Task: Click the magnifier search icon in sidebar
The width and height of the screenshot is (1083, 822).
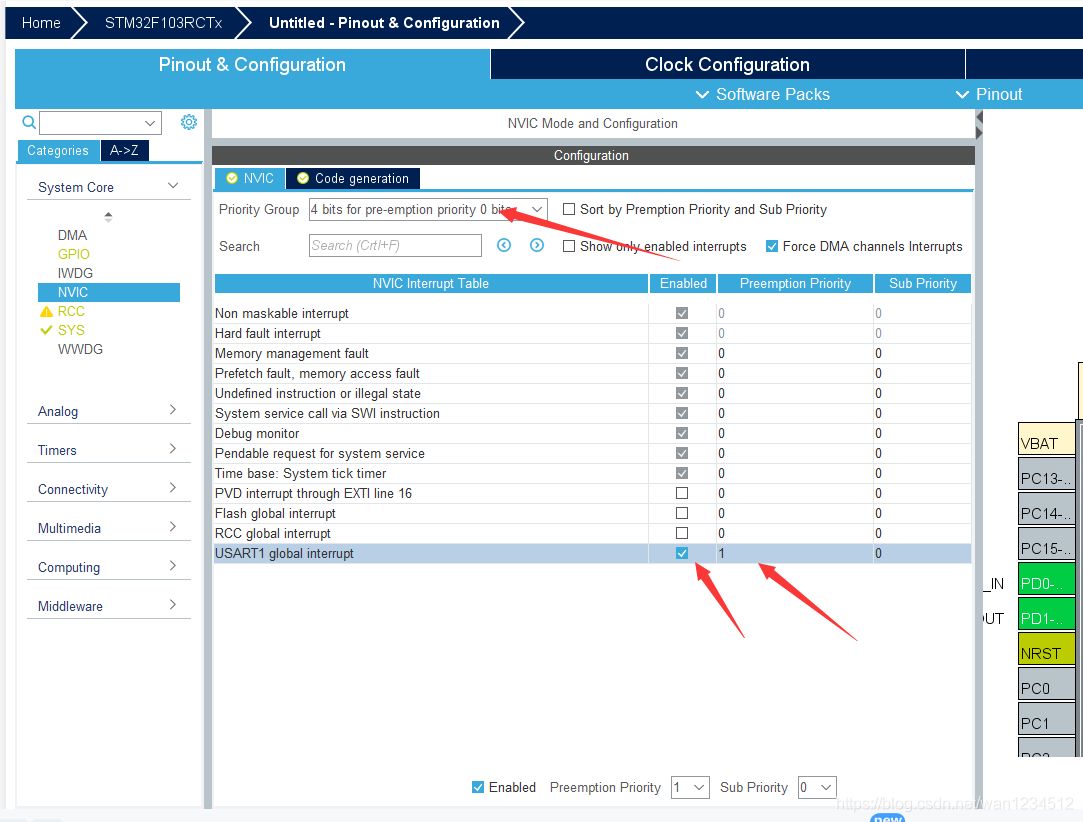Action: (x=29, y=122)
